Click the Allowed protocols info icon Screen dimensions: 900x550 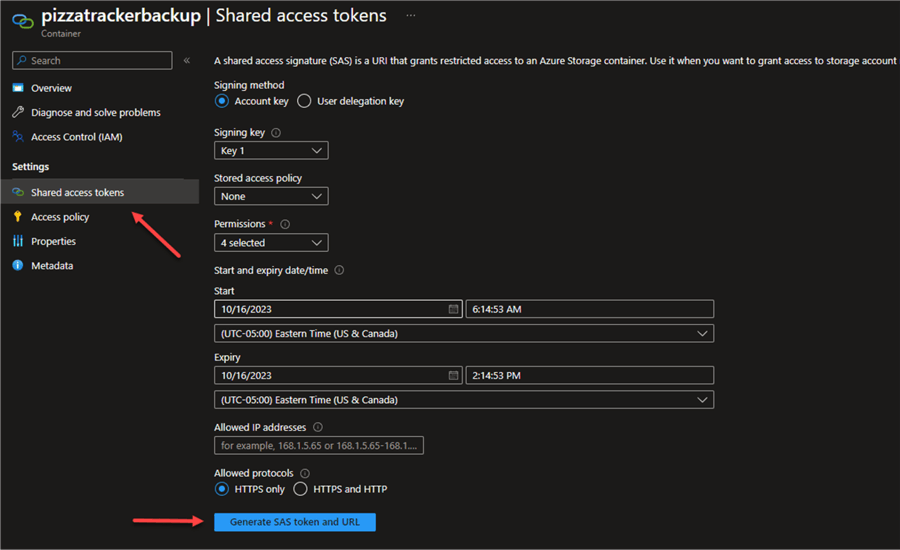tap(305, 473)
